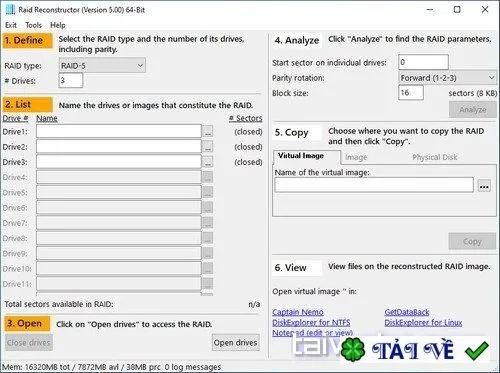
Task: Click the '4. Analyze' step label
Action: (x=297, y=41)
